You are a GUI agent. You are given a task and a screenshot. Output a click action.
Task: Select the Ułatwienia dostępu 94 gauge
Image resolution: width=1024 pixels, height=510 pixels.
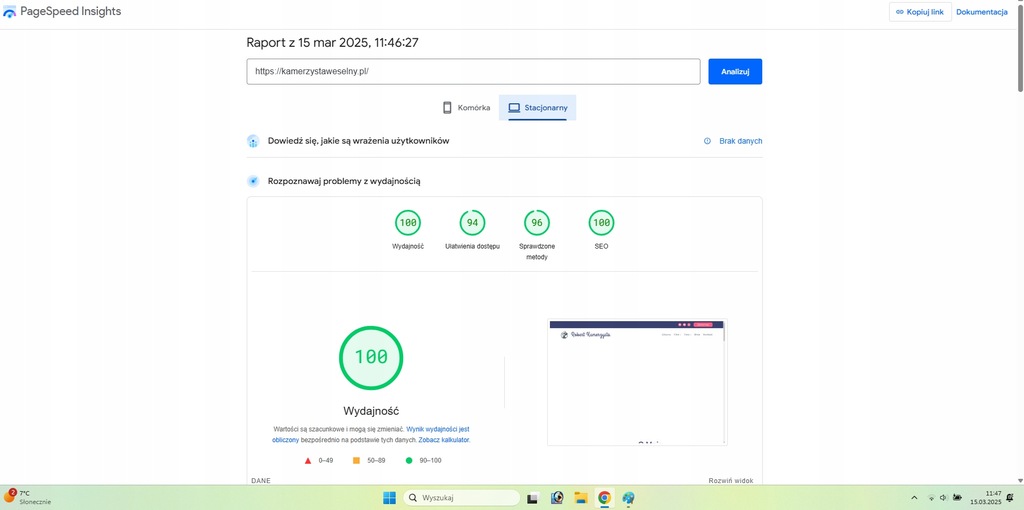tap(472, 223)
